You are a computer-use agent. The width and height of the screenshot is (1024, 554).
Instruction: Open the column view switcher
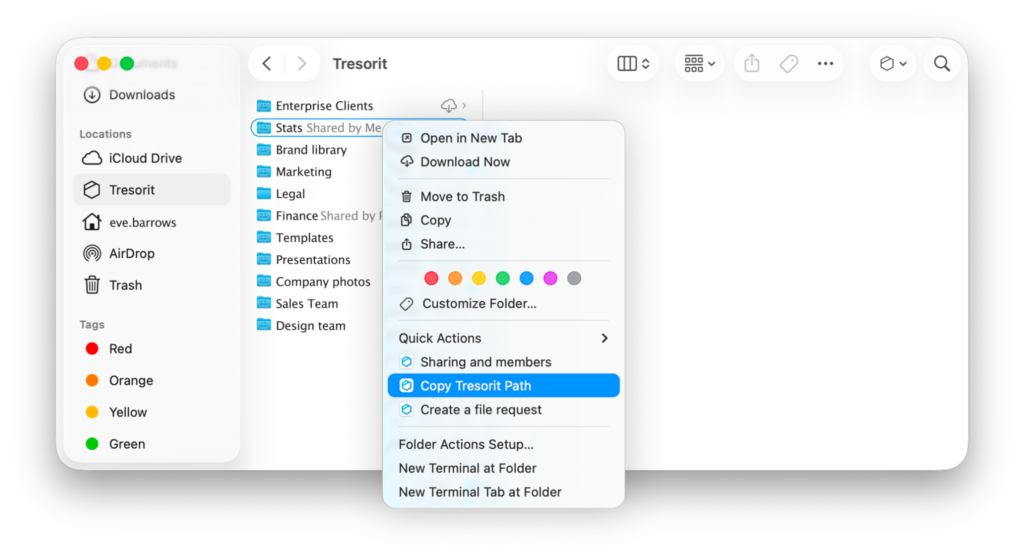(x=633, y=63)
